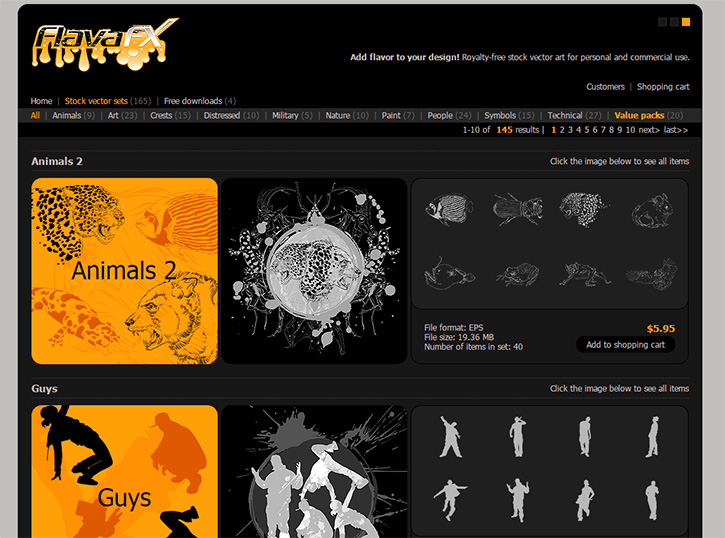Screen dimensions: 725x538
Task: Select the second dark theme square
Action: tap(674, 22)
